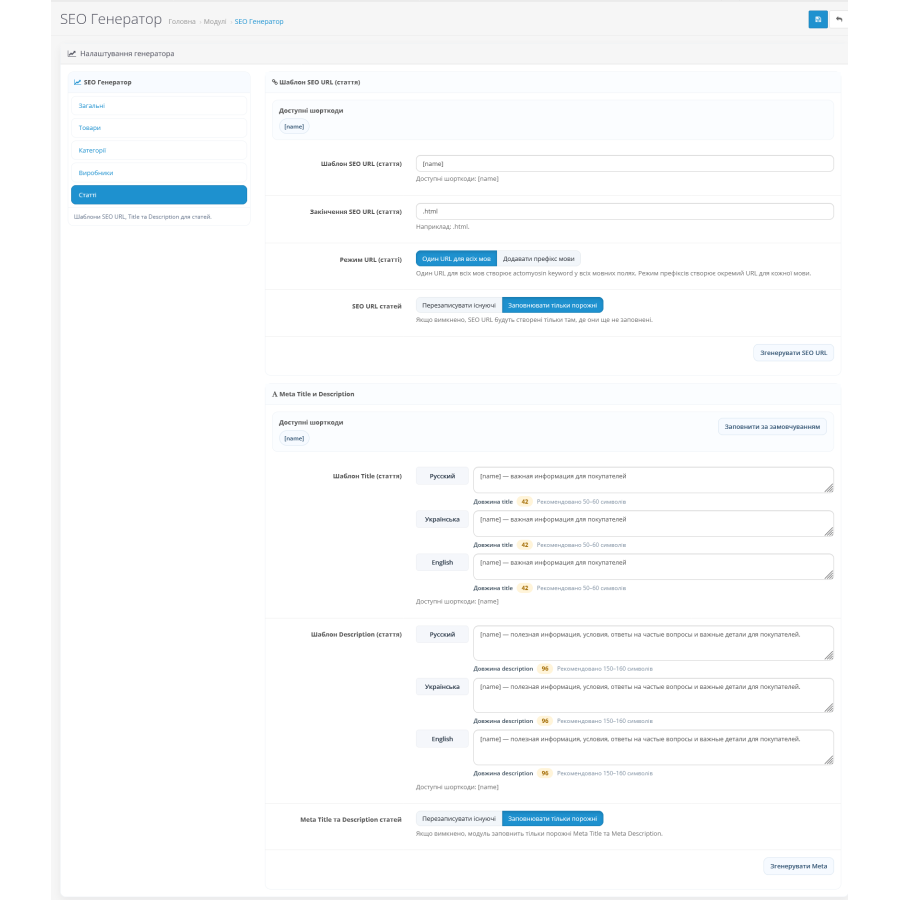
Task: Choose Перезаписувати існуючі for SEO URL статей
Action: (459, 305)
